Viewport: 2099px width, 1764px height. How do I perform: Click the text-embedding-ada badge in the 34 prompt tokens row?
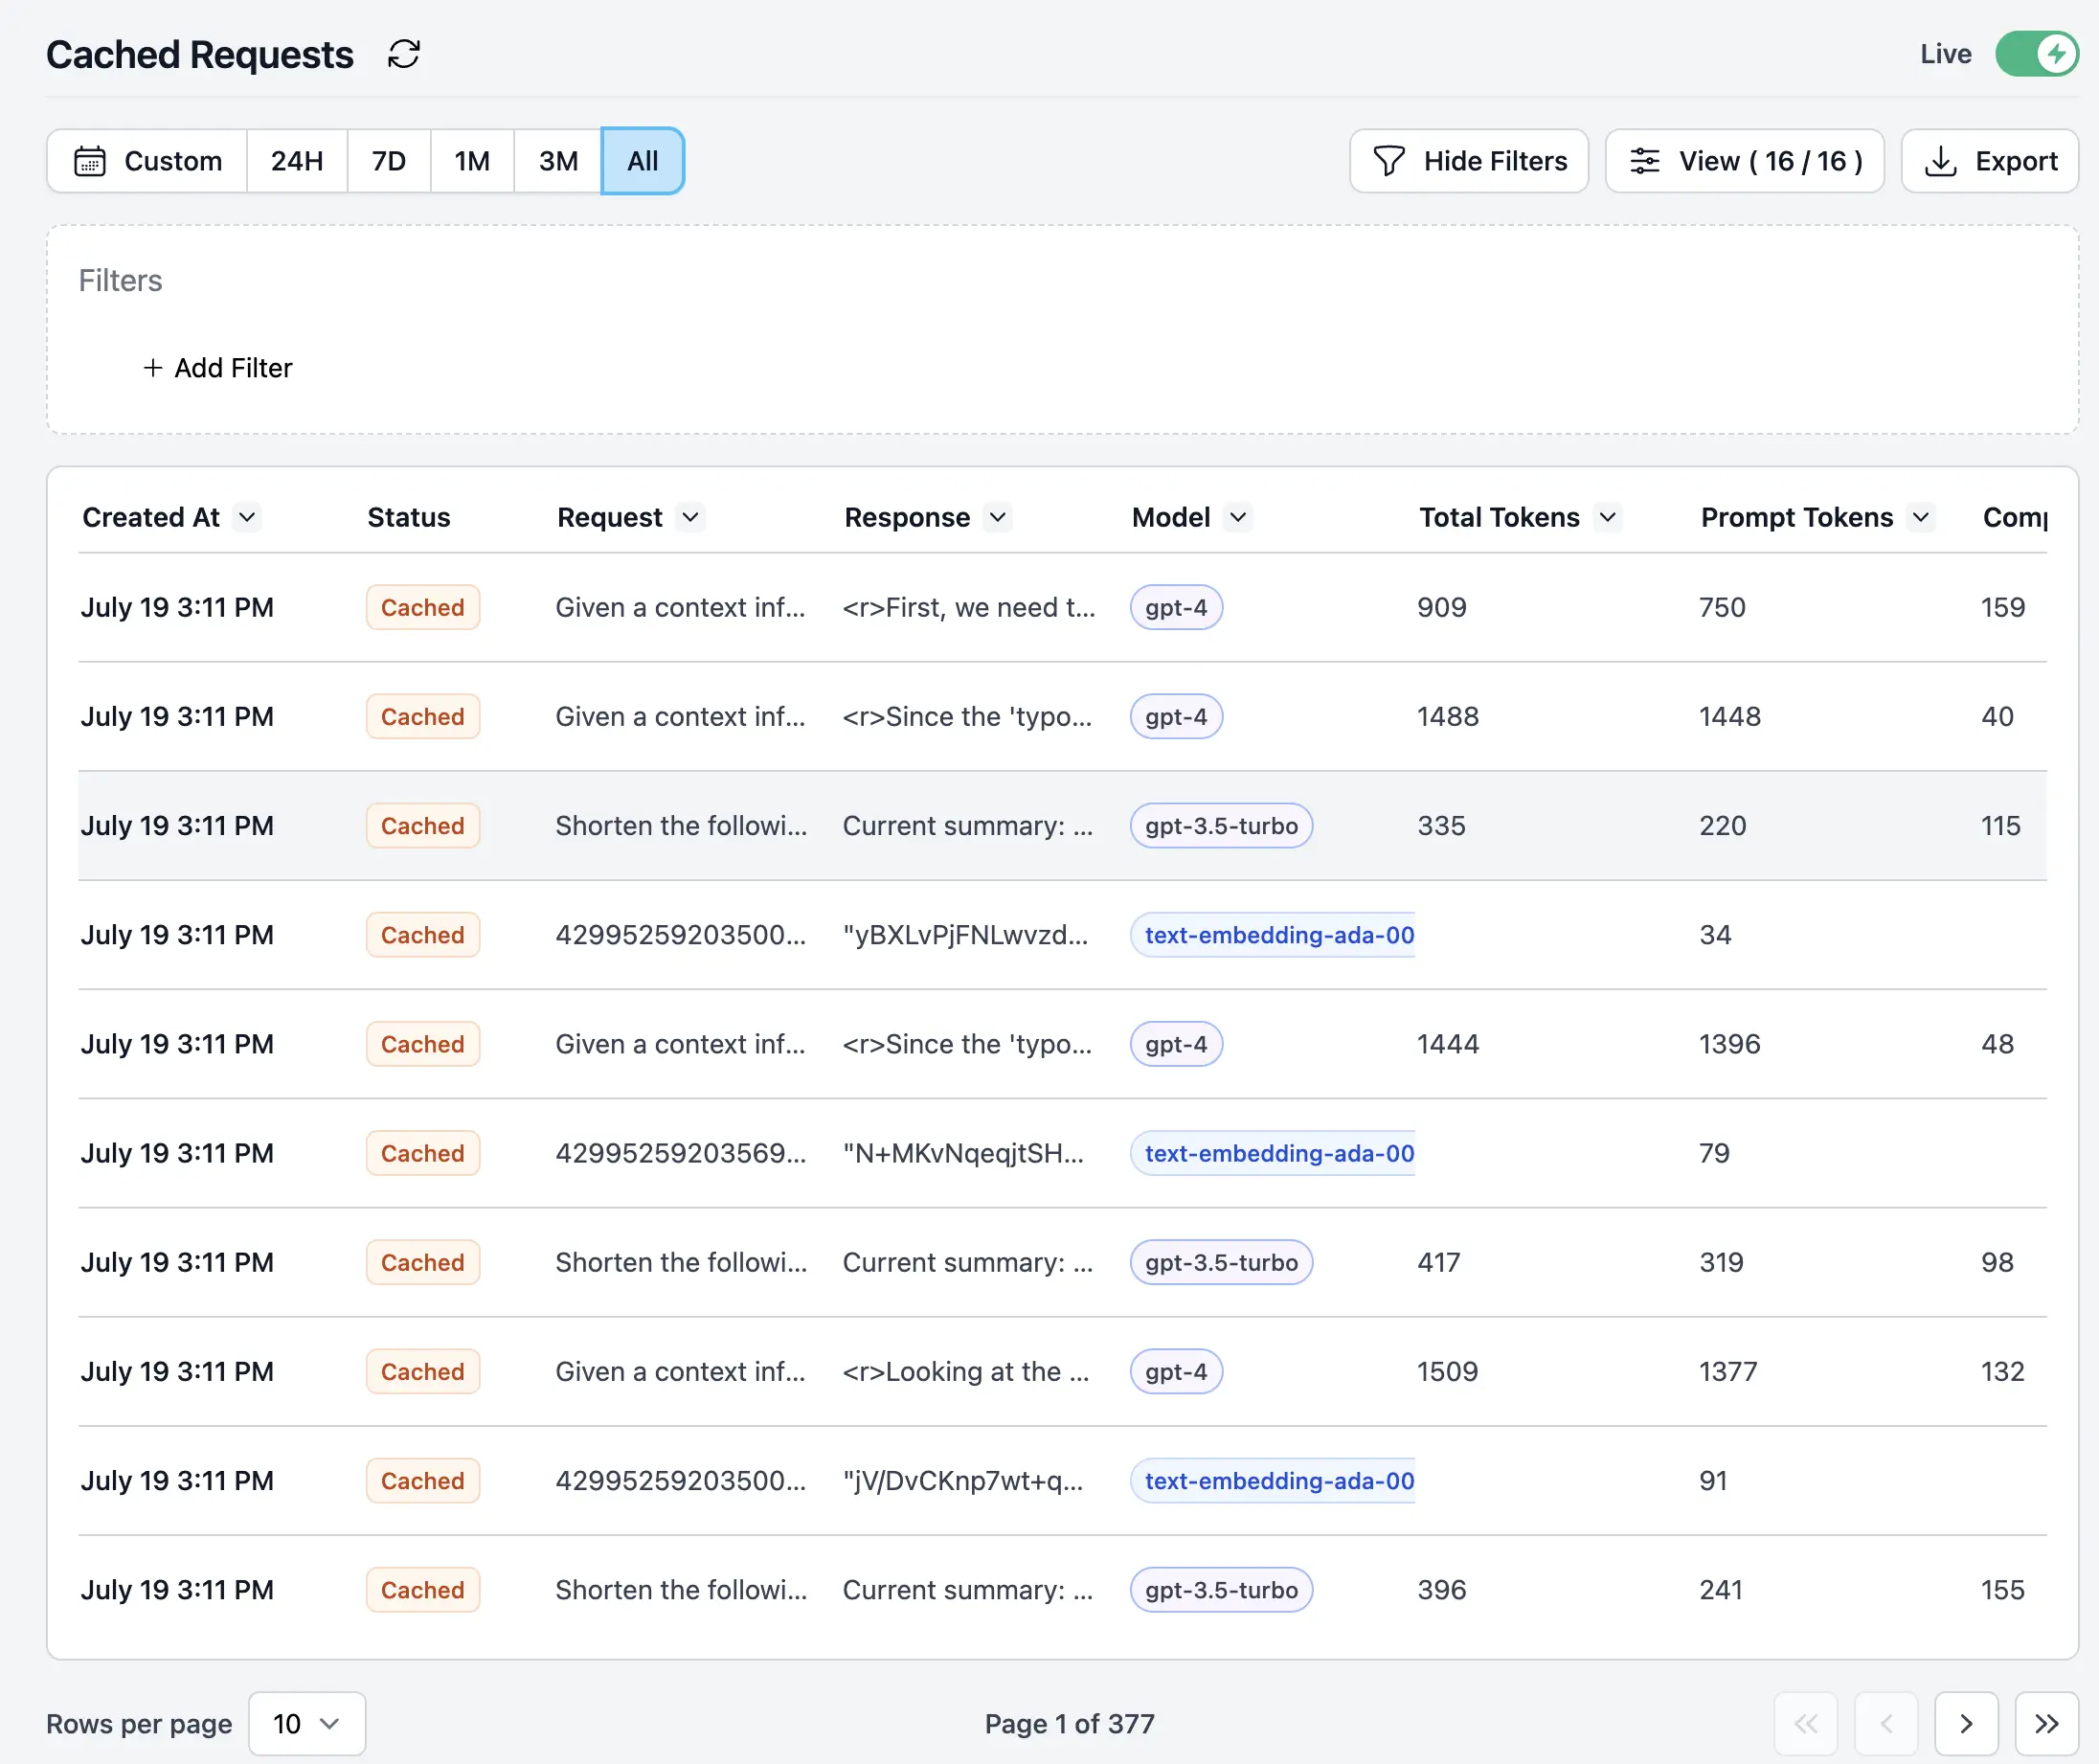pos(1273,934)
